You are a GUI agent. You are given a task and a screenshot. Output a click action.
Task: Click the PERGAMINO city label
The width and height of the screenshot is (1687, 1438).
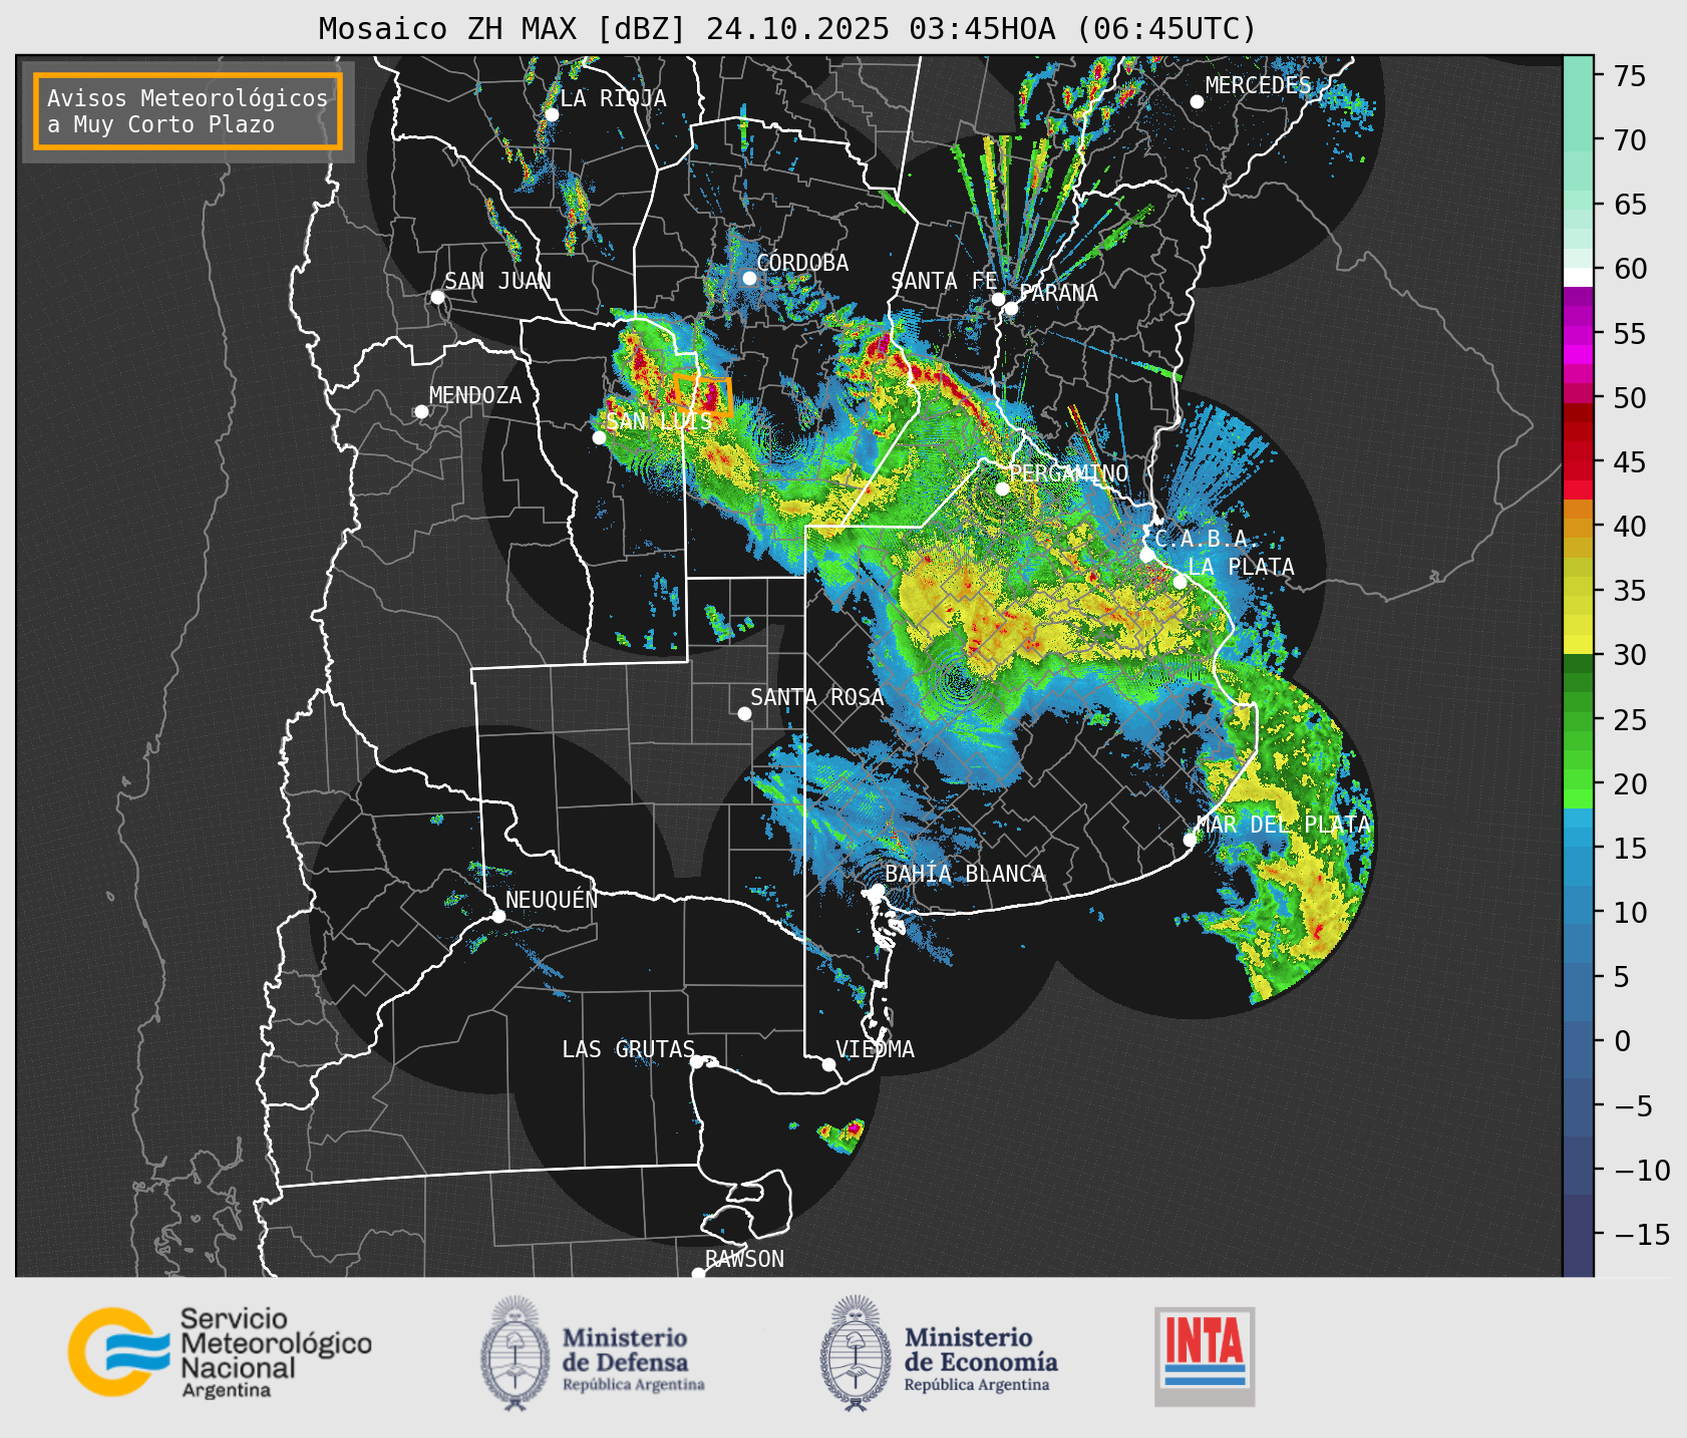point(1069,473)
